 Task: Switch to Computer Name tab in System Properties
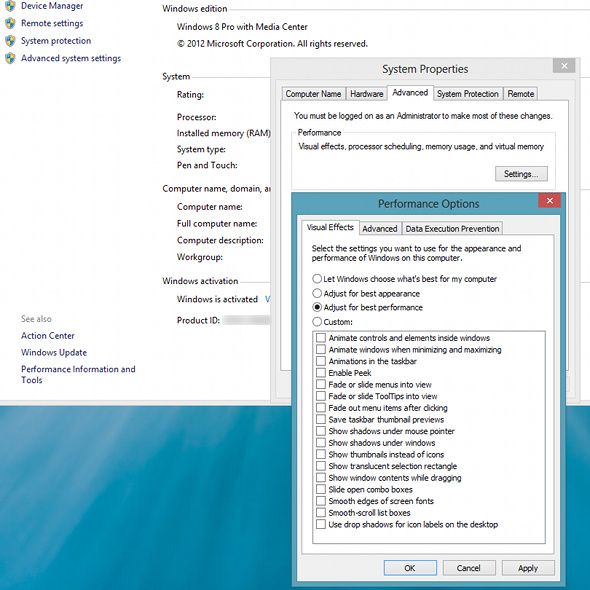pyautogui.click(x=313, y=94)
